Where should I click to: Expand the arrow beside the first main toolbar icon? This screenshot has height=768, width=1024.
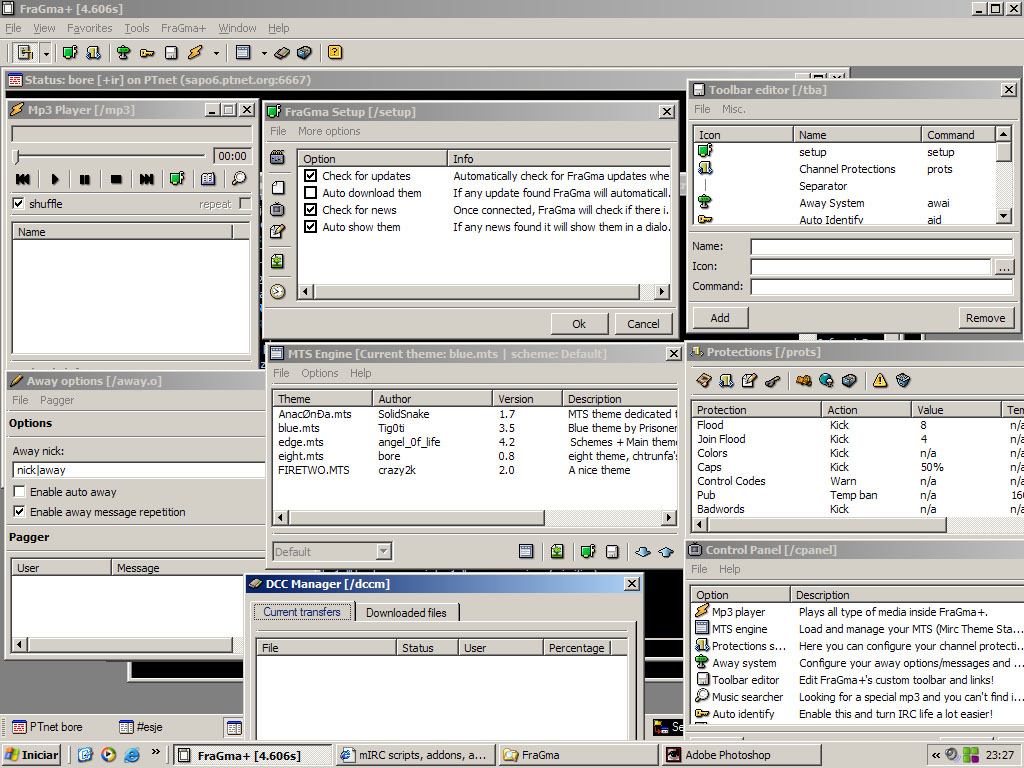46,53
